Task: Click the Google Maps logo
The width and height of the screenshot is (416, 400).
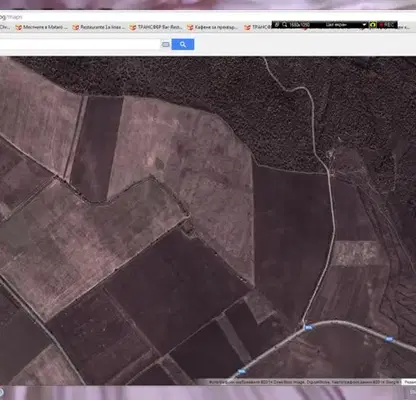Action: pos(11,17)
